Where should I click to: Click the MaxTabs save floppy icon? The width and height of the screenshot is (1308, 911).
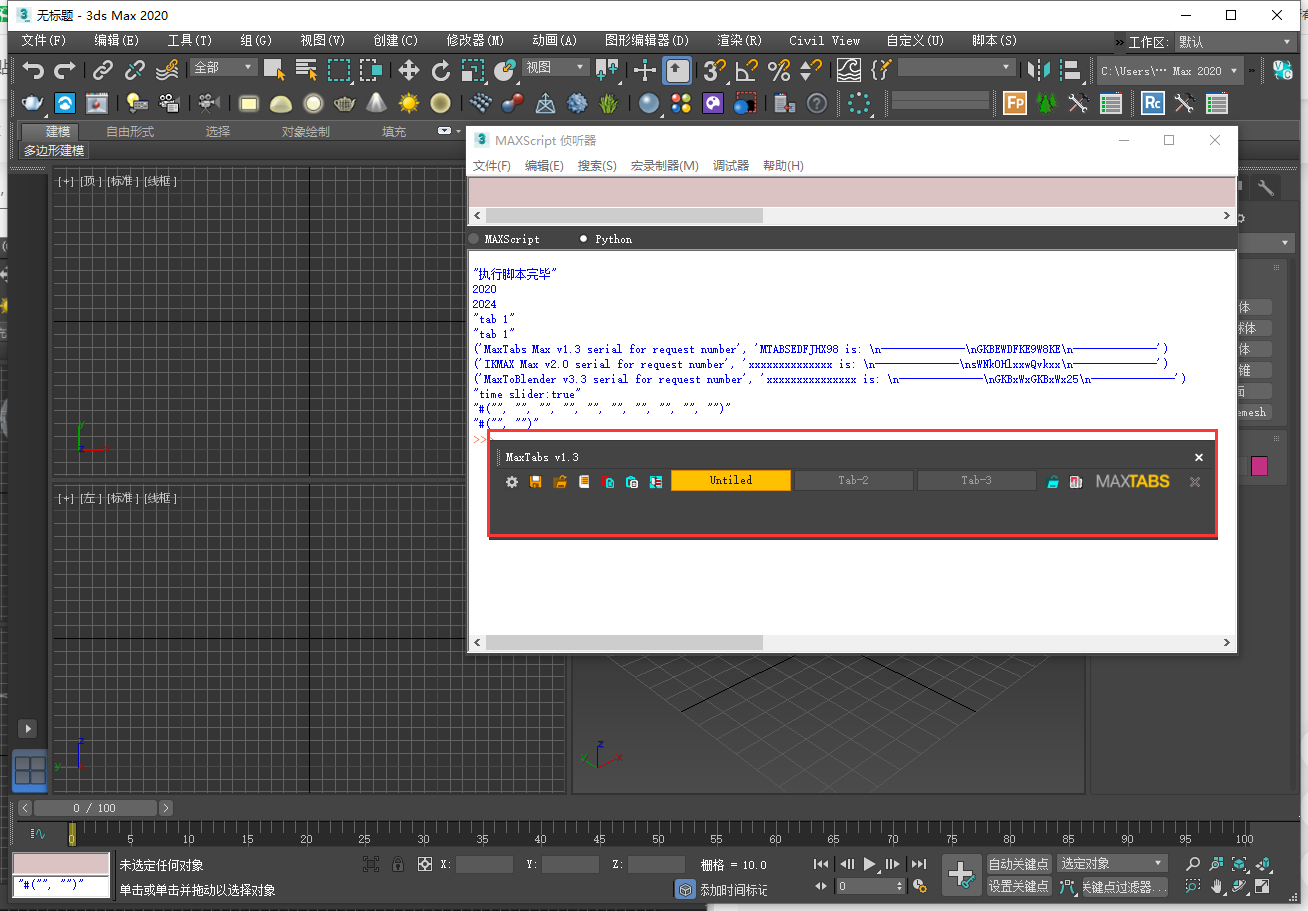point(536,481)
